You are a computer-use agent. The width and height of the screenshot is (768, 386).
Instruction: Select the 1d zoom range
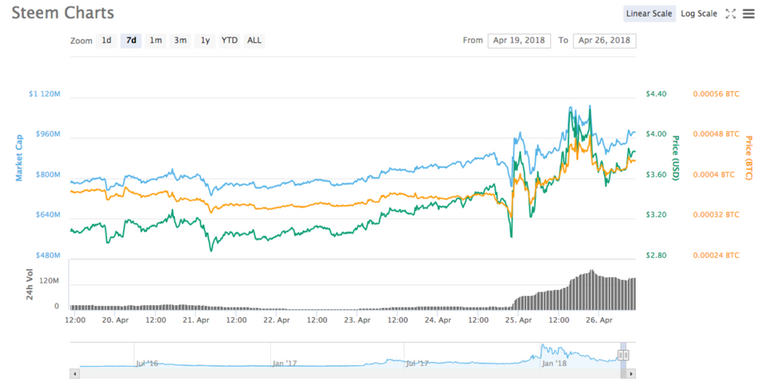click(106, 41)
